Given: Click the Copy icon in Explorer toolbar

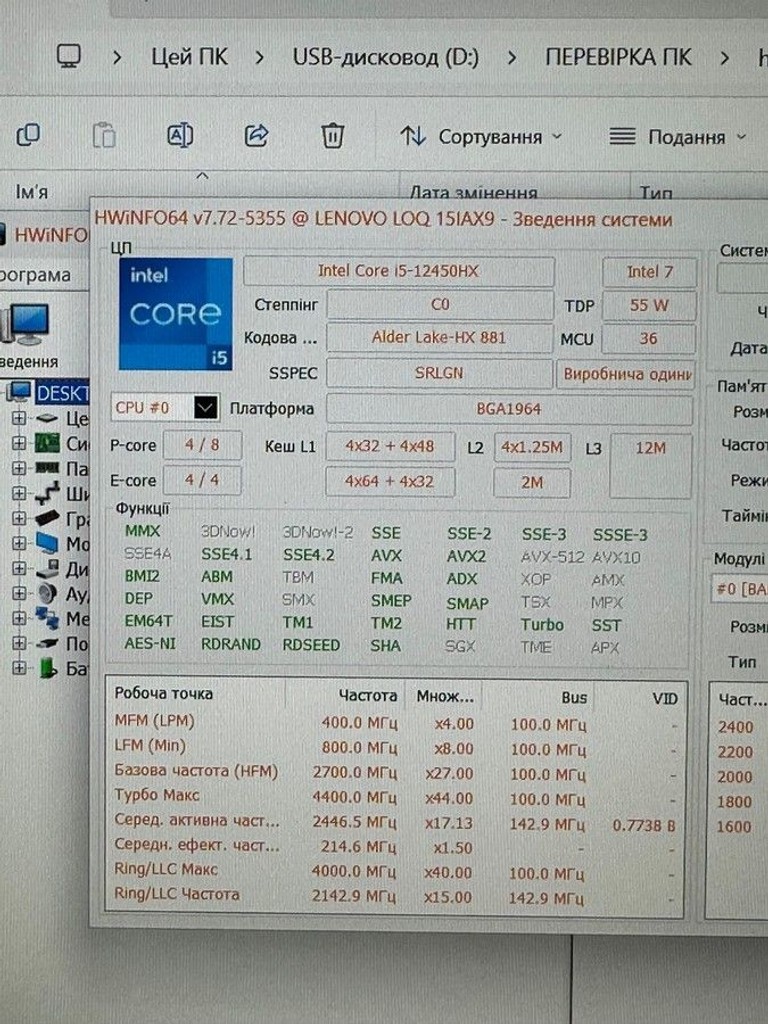Looking at the screenshot, I should click(28, 135).
